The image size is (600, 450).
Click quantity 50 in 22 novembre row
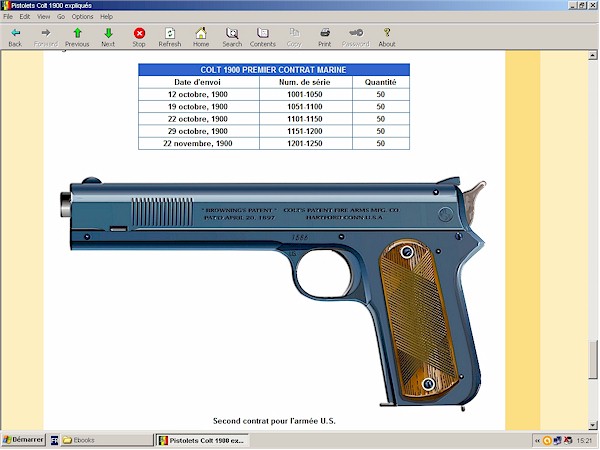tap(380, 143)
